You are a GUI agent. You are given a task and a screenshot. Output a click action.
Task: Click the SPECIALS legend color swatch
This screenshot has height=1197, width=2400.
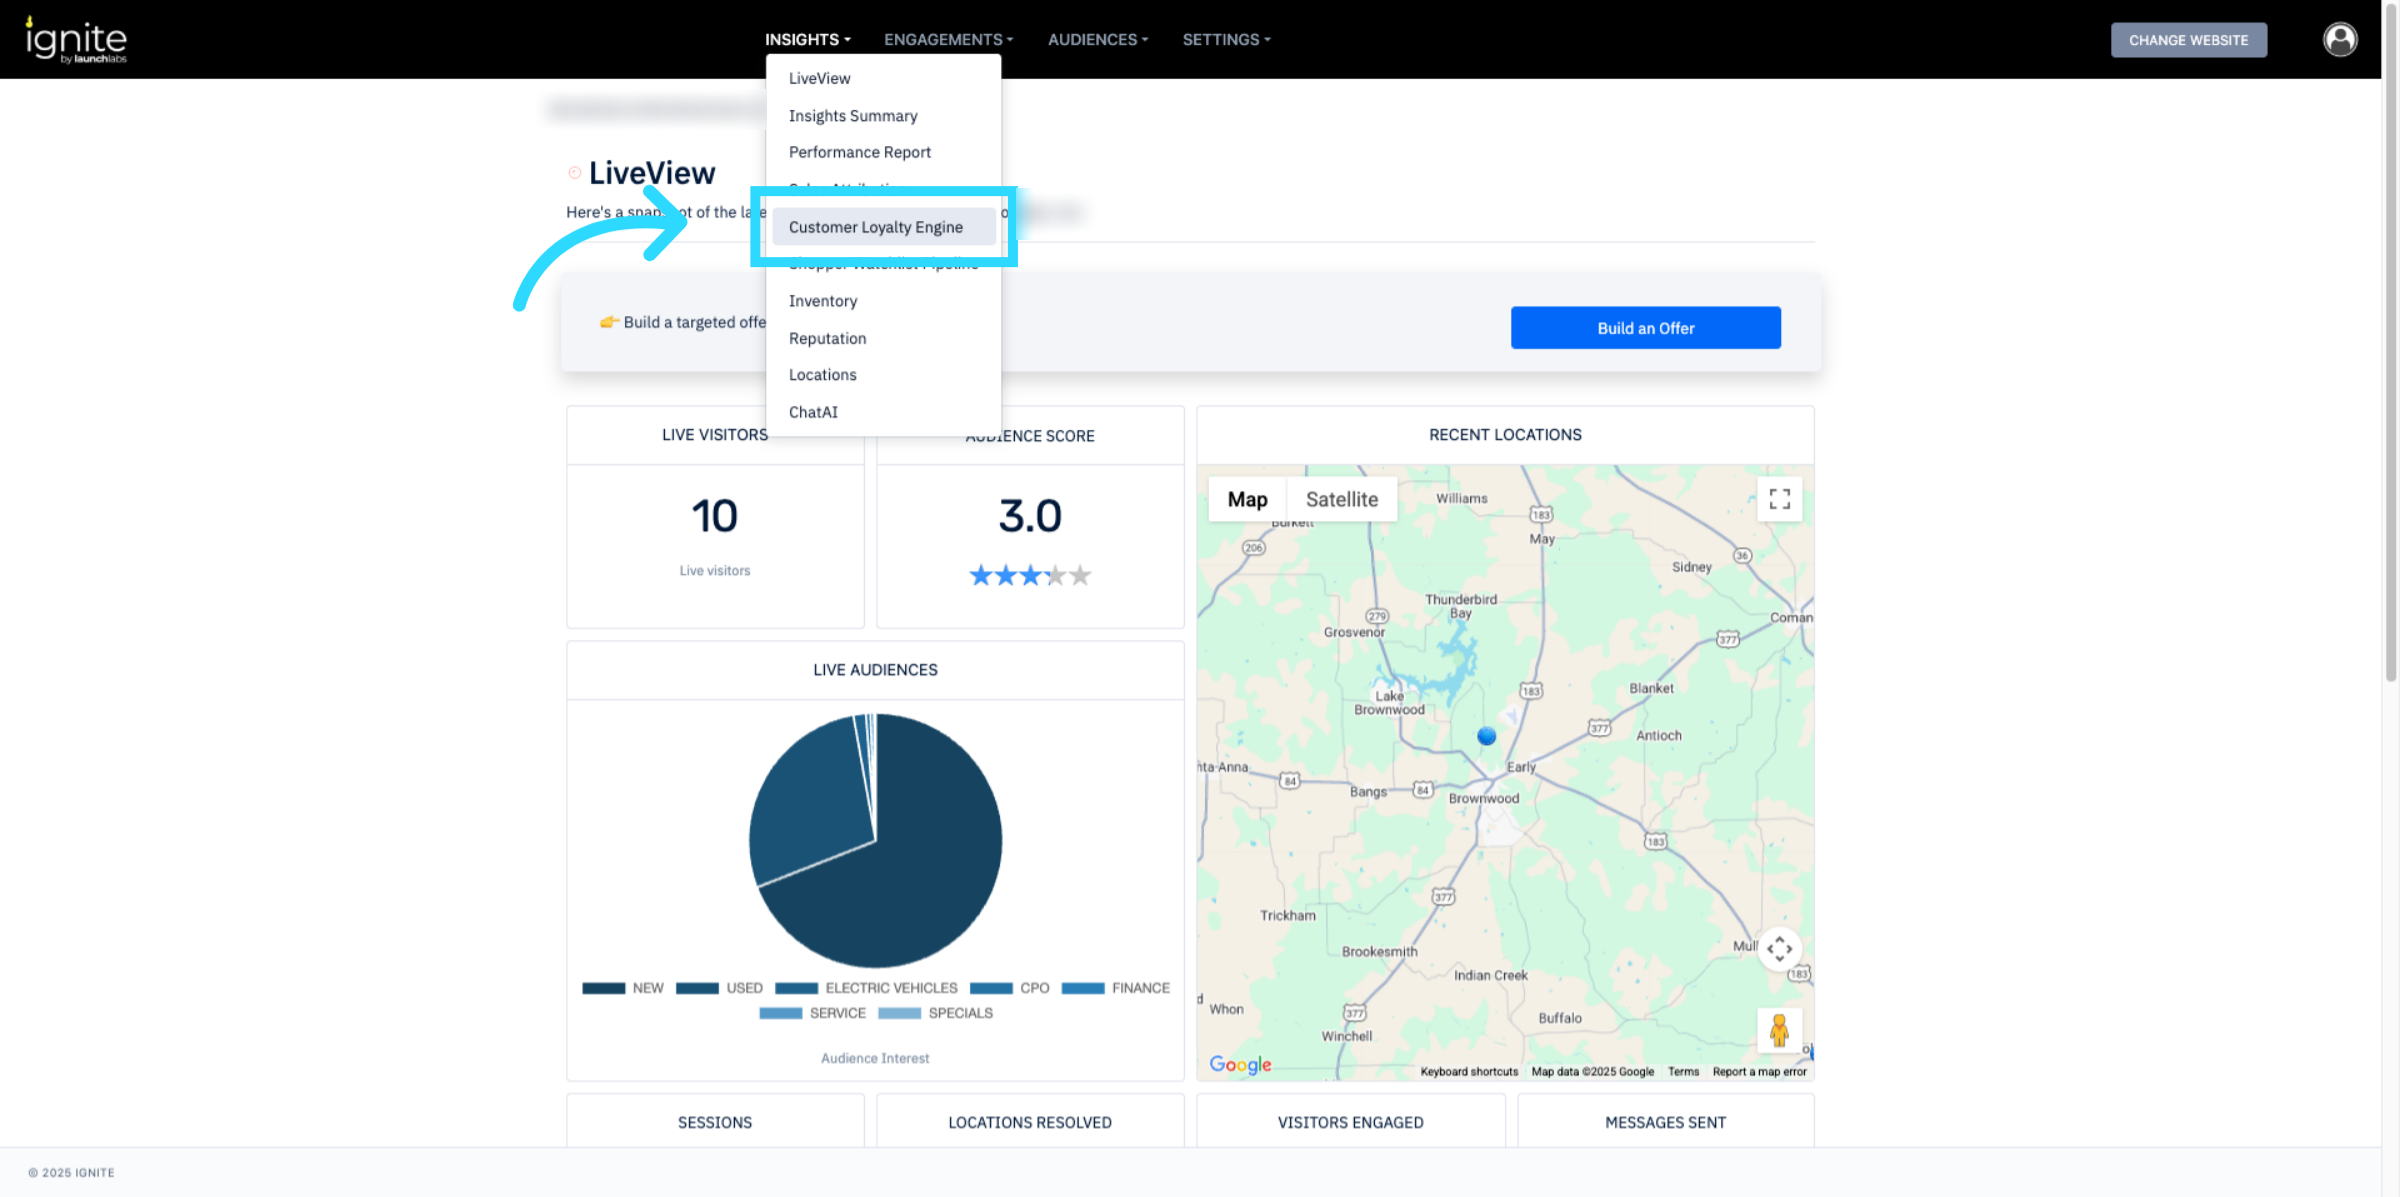click(899, 1013)
